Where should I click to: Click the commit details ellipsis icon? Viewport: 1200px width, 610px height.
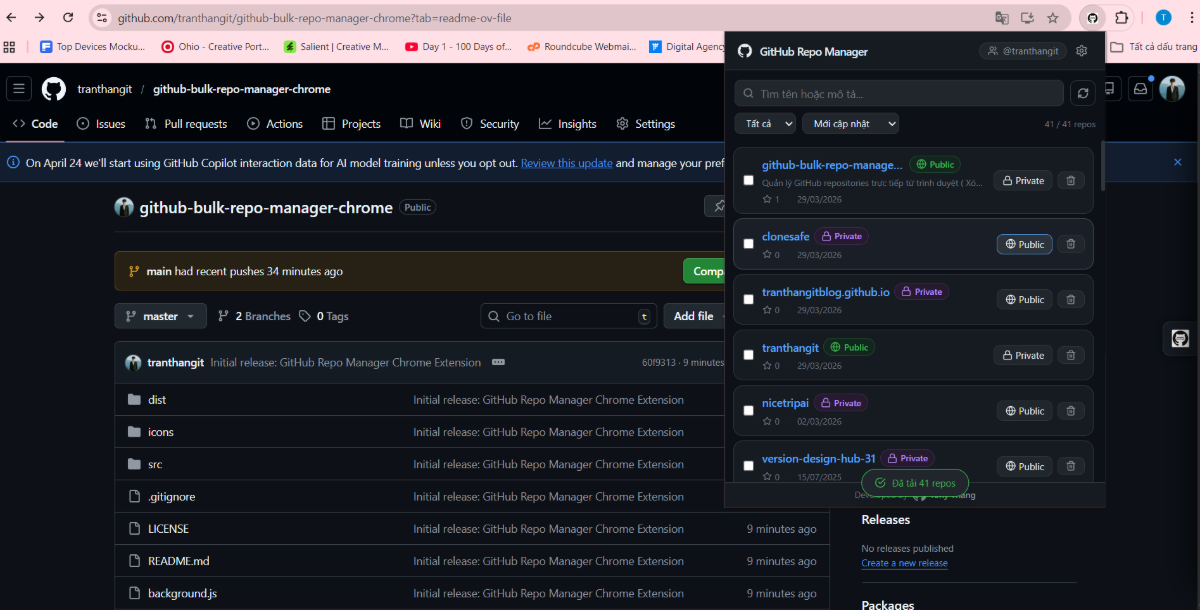(498, 362)
